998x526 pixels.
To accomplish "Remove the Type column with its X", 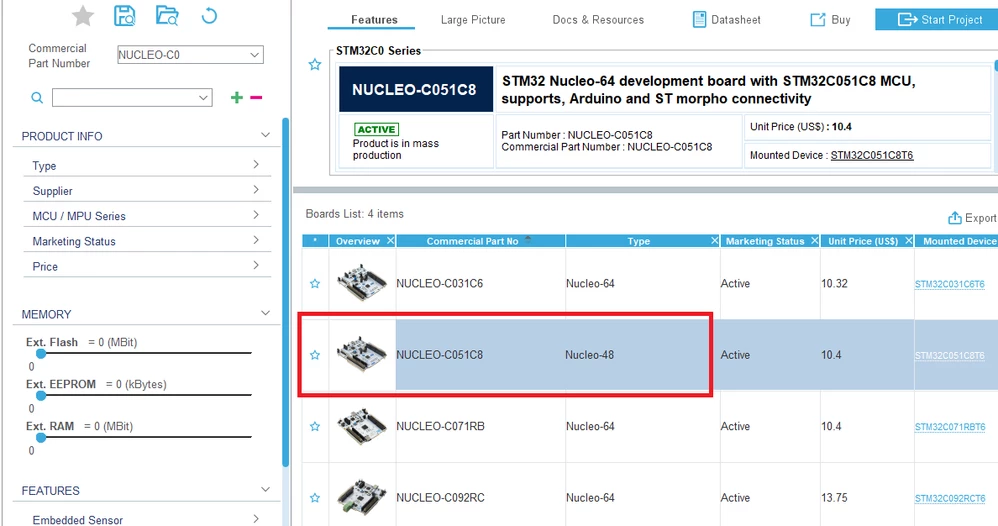I will [x=715, y=241].
